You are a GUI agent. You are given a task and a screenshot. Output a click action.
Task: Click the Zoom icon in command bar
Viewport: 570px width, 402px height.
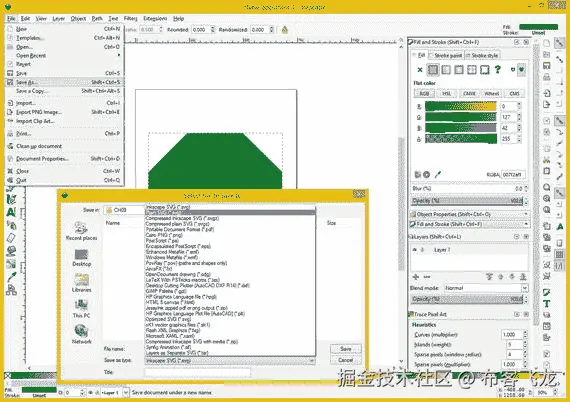[546, 188]
